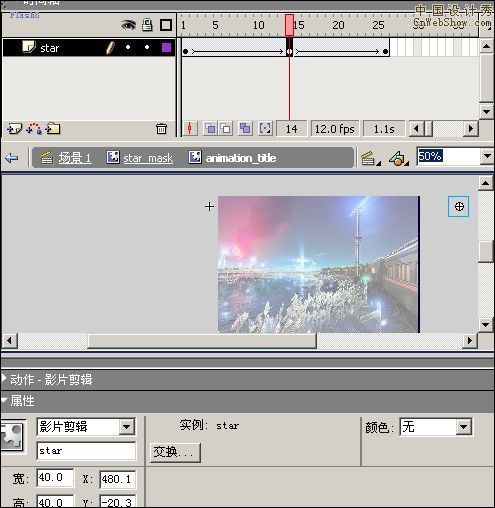Click the instance name field star
This screenshot has width=495, height=508.
[86, 451]
